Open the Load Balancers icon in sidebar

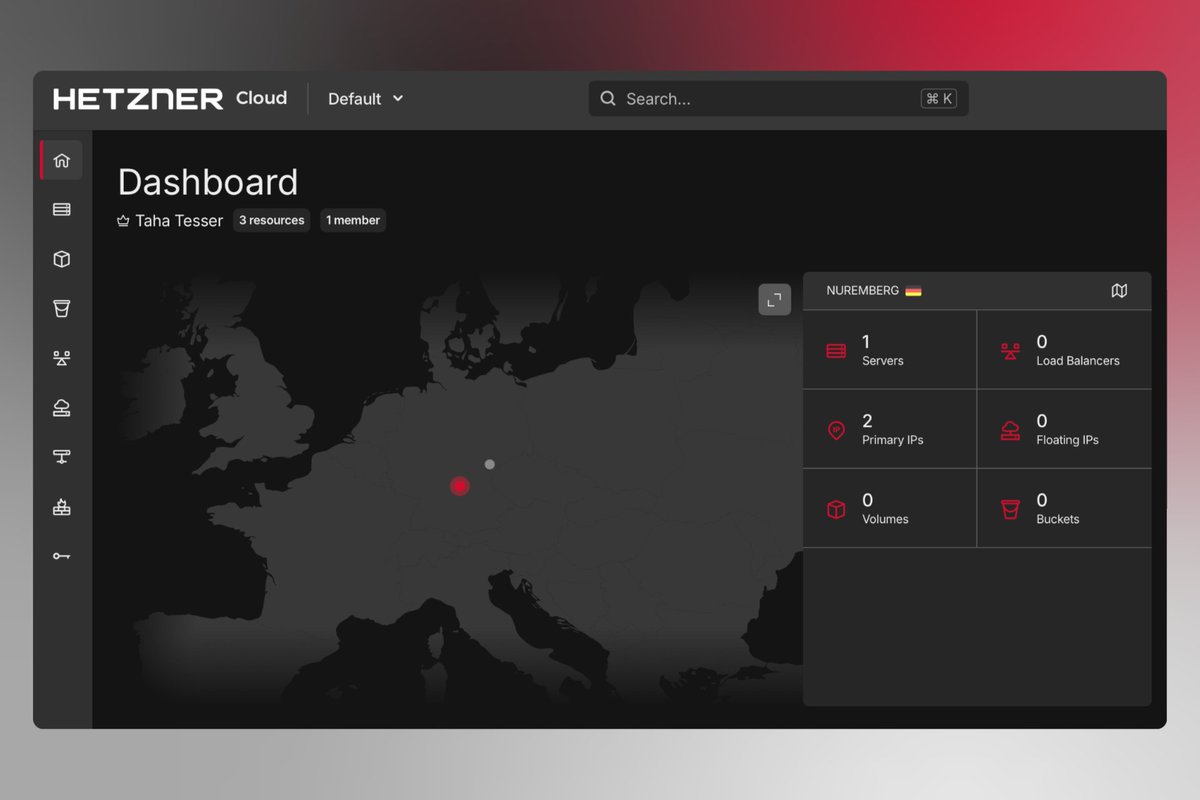62,358
